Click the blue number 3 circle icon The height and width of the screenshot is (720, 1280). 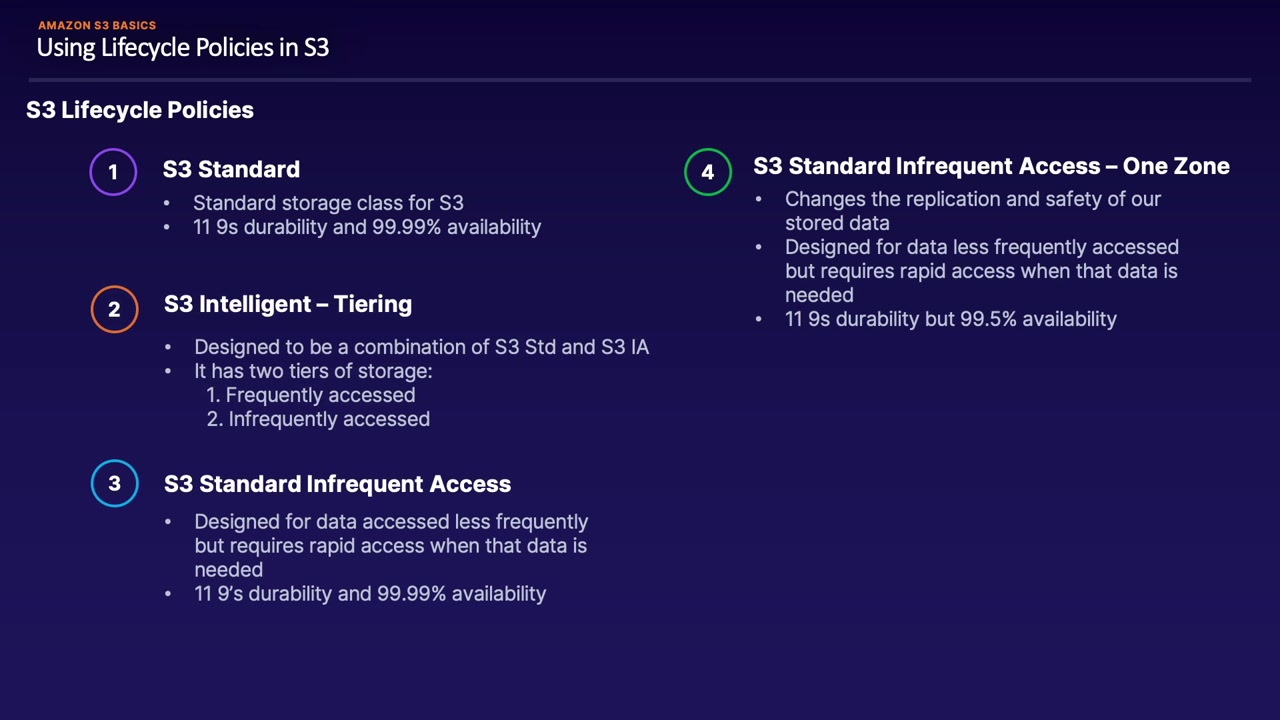(x=114, y=484)
